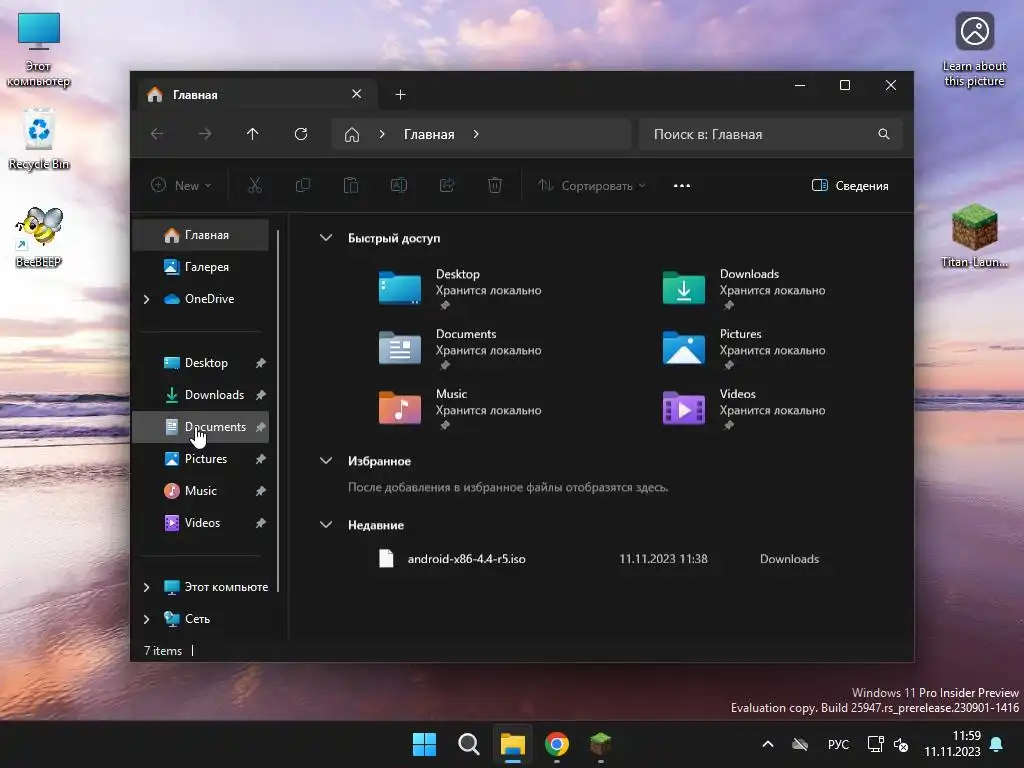1024x768 pixels.
Task: Click the search box Поиск в: Главная
Action: [x=771, y=134]
